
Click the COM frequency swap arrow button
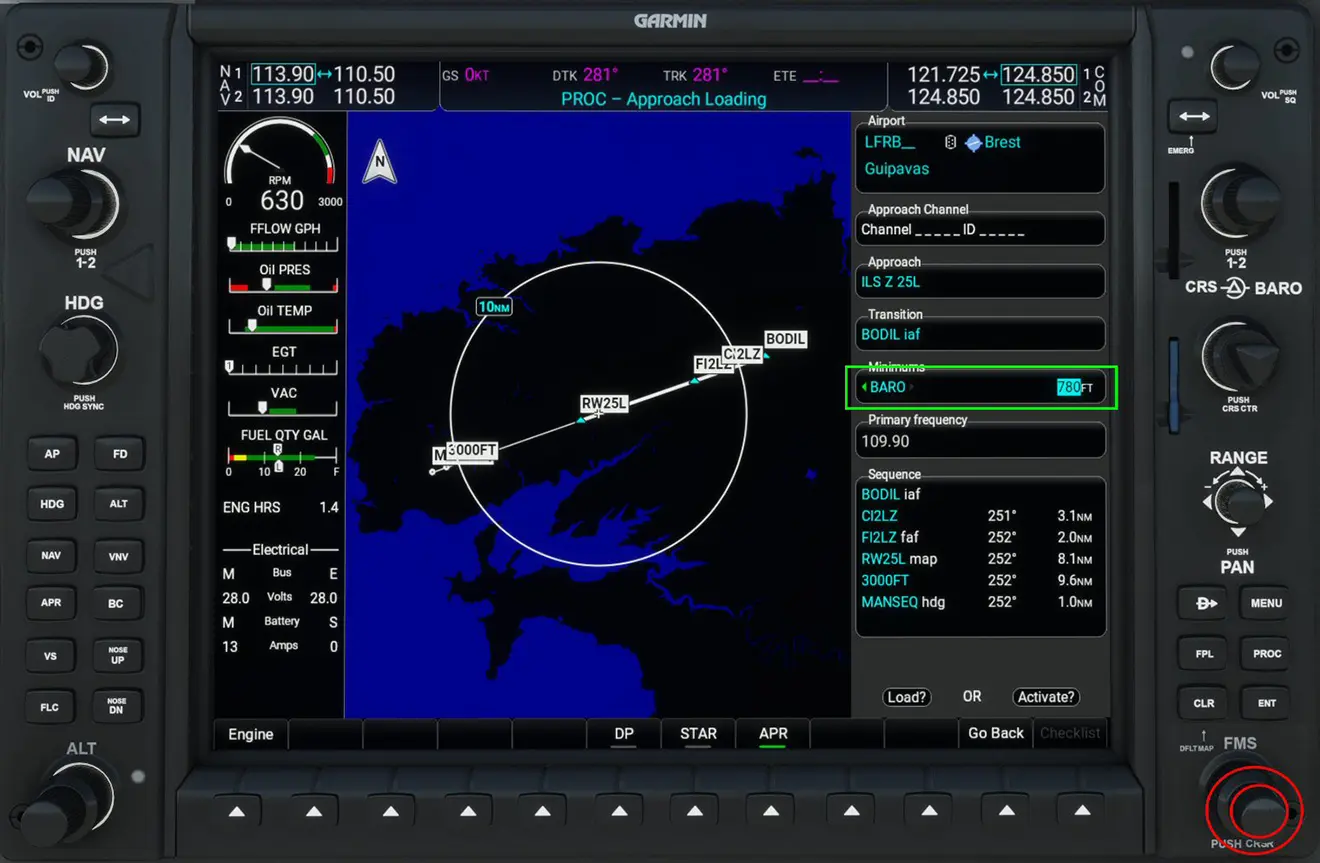coord(1194,117)
